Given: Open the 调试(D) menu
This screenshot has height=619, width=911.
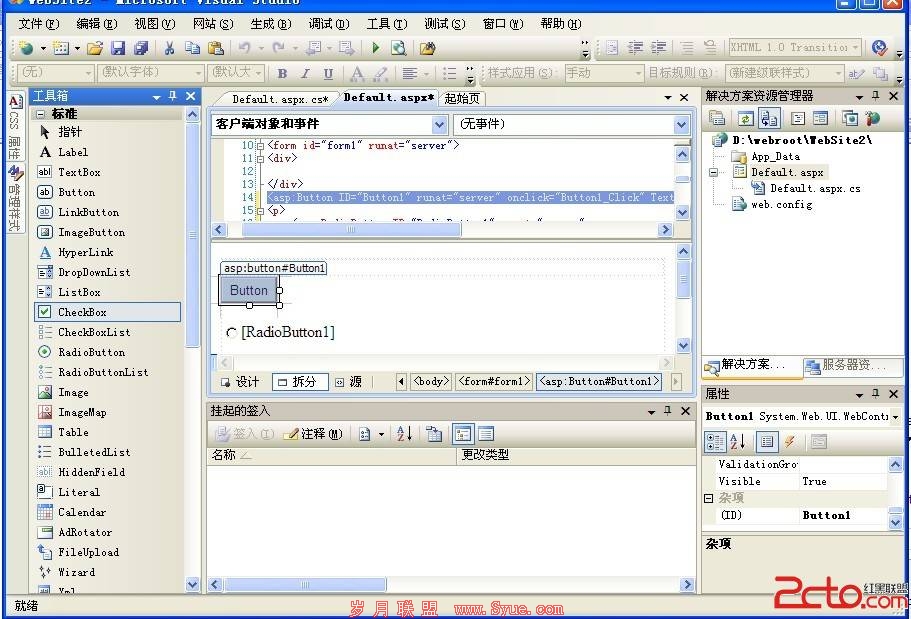Looking at the screenshot, I should pos(329,24).
